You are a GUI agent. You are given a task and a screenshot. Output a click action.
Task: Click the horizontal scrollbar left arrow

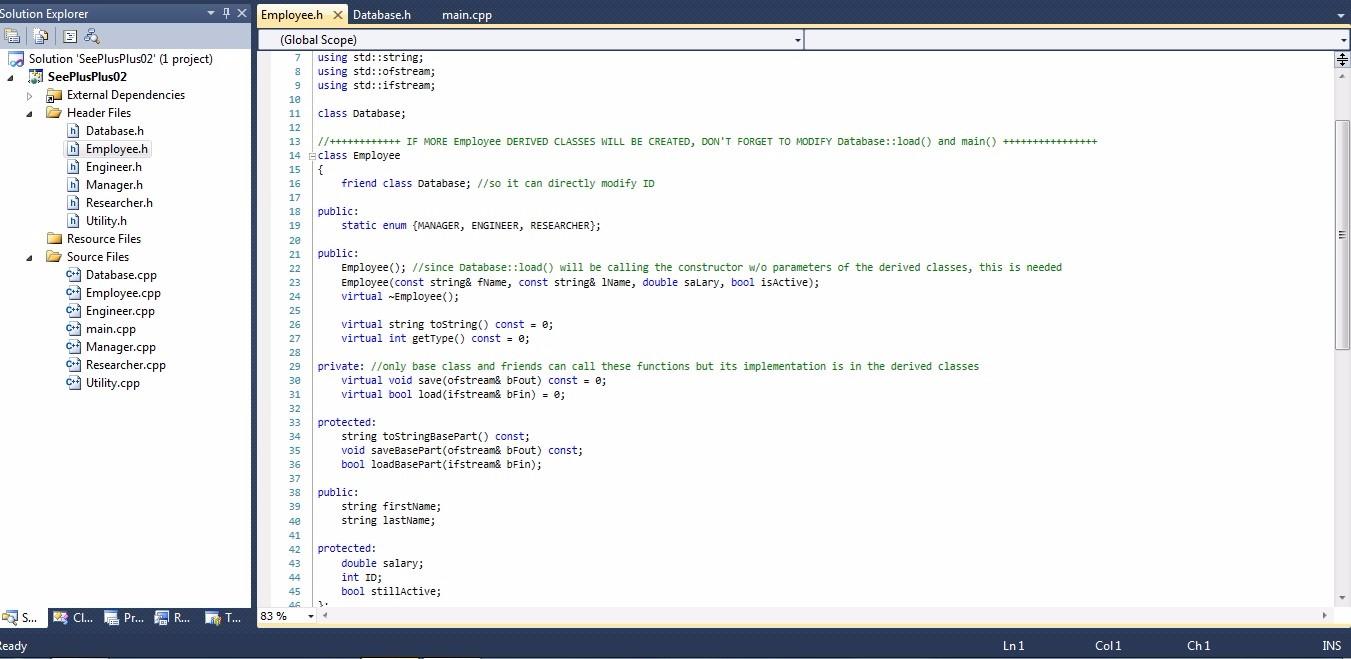pyautogui.click(x=324, y=616)
